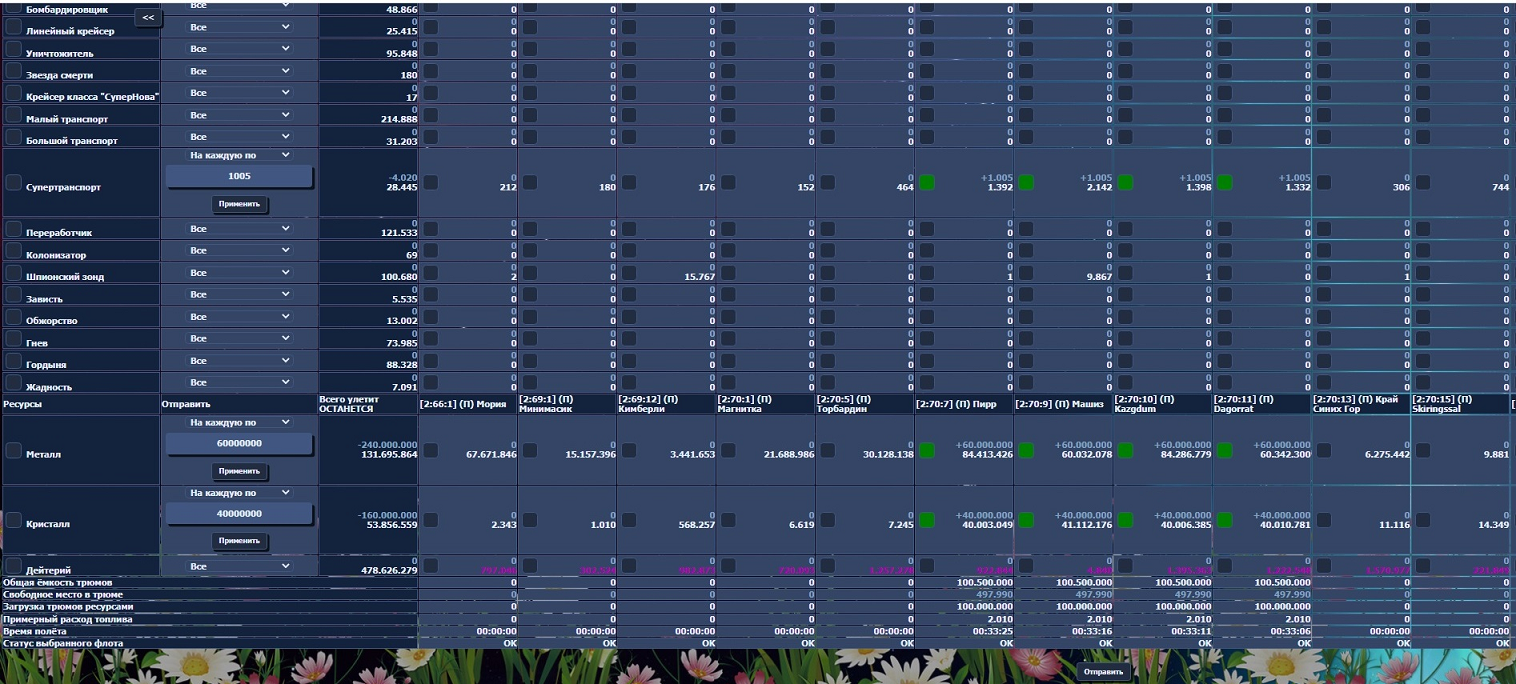The width and height of the screenshot is (1516, 684).
Task: Click the [2:70:7] Пирр column header
Action: pyautogui.click(x=963, y=404)
